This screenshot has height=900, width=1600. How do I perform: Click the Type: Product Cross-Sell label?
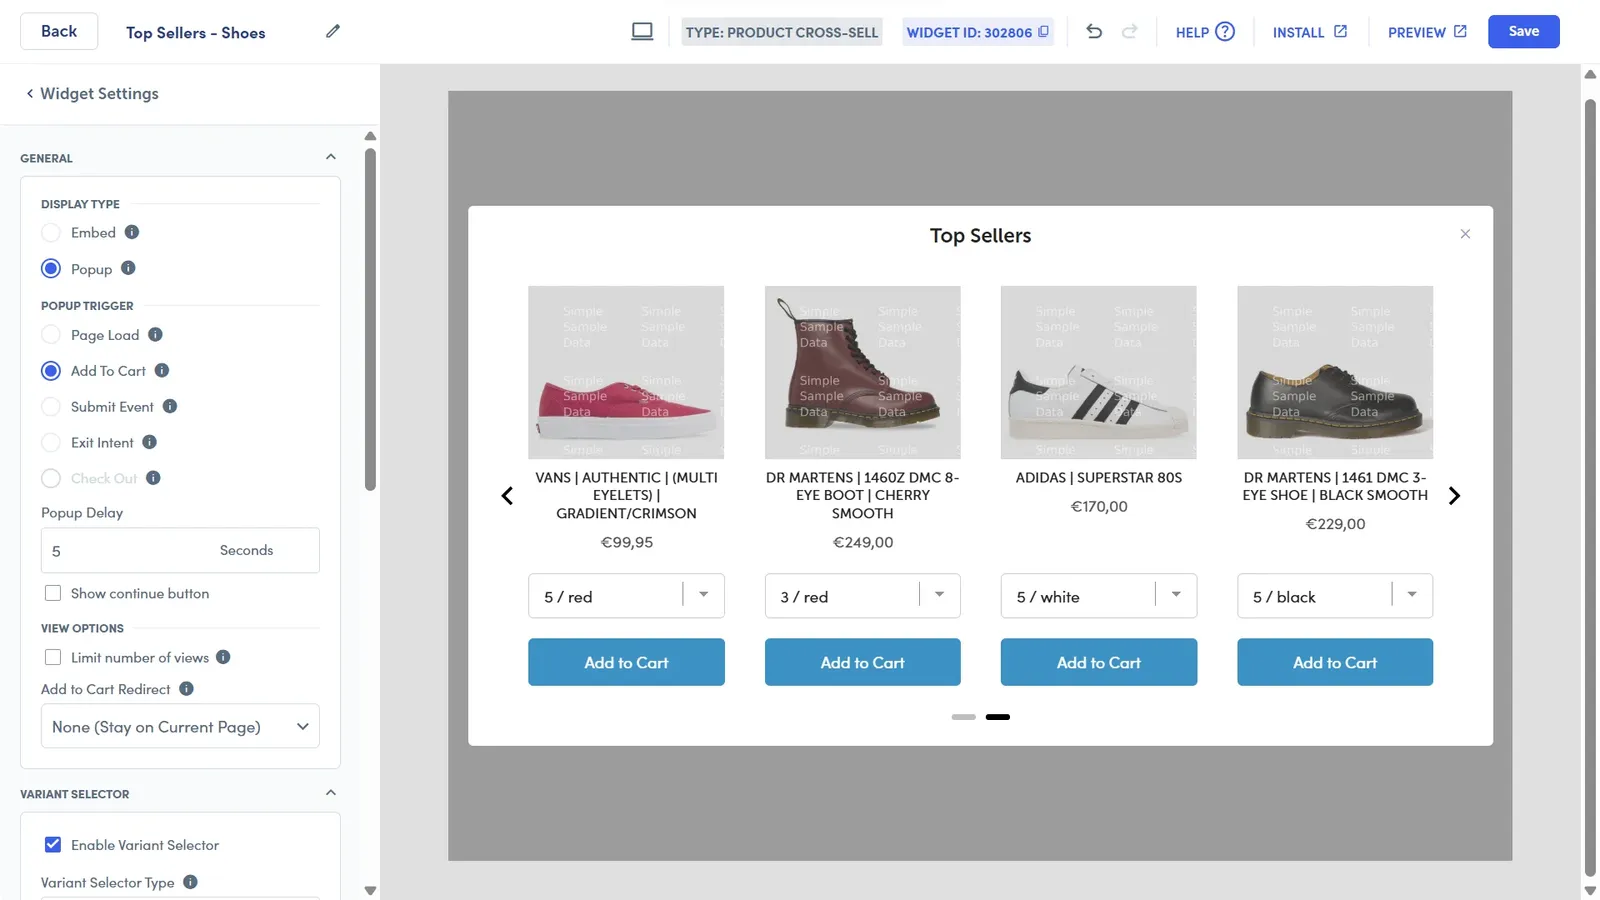coord(782,32)
